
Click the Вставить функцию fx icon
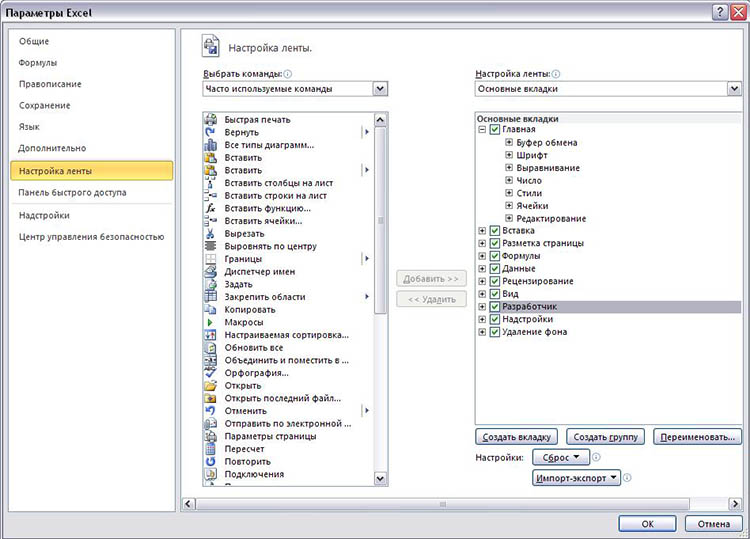(210, 208)
